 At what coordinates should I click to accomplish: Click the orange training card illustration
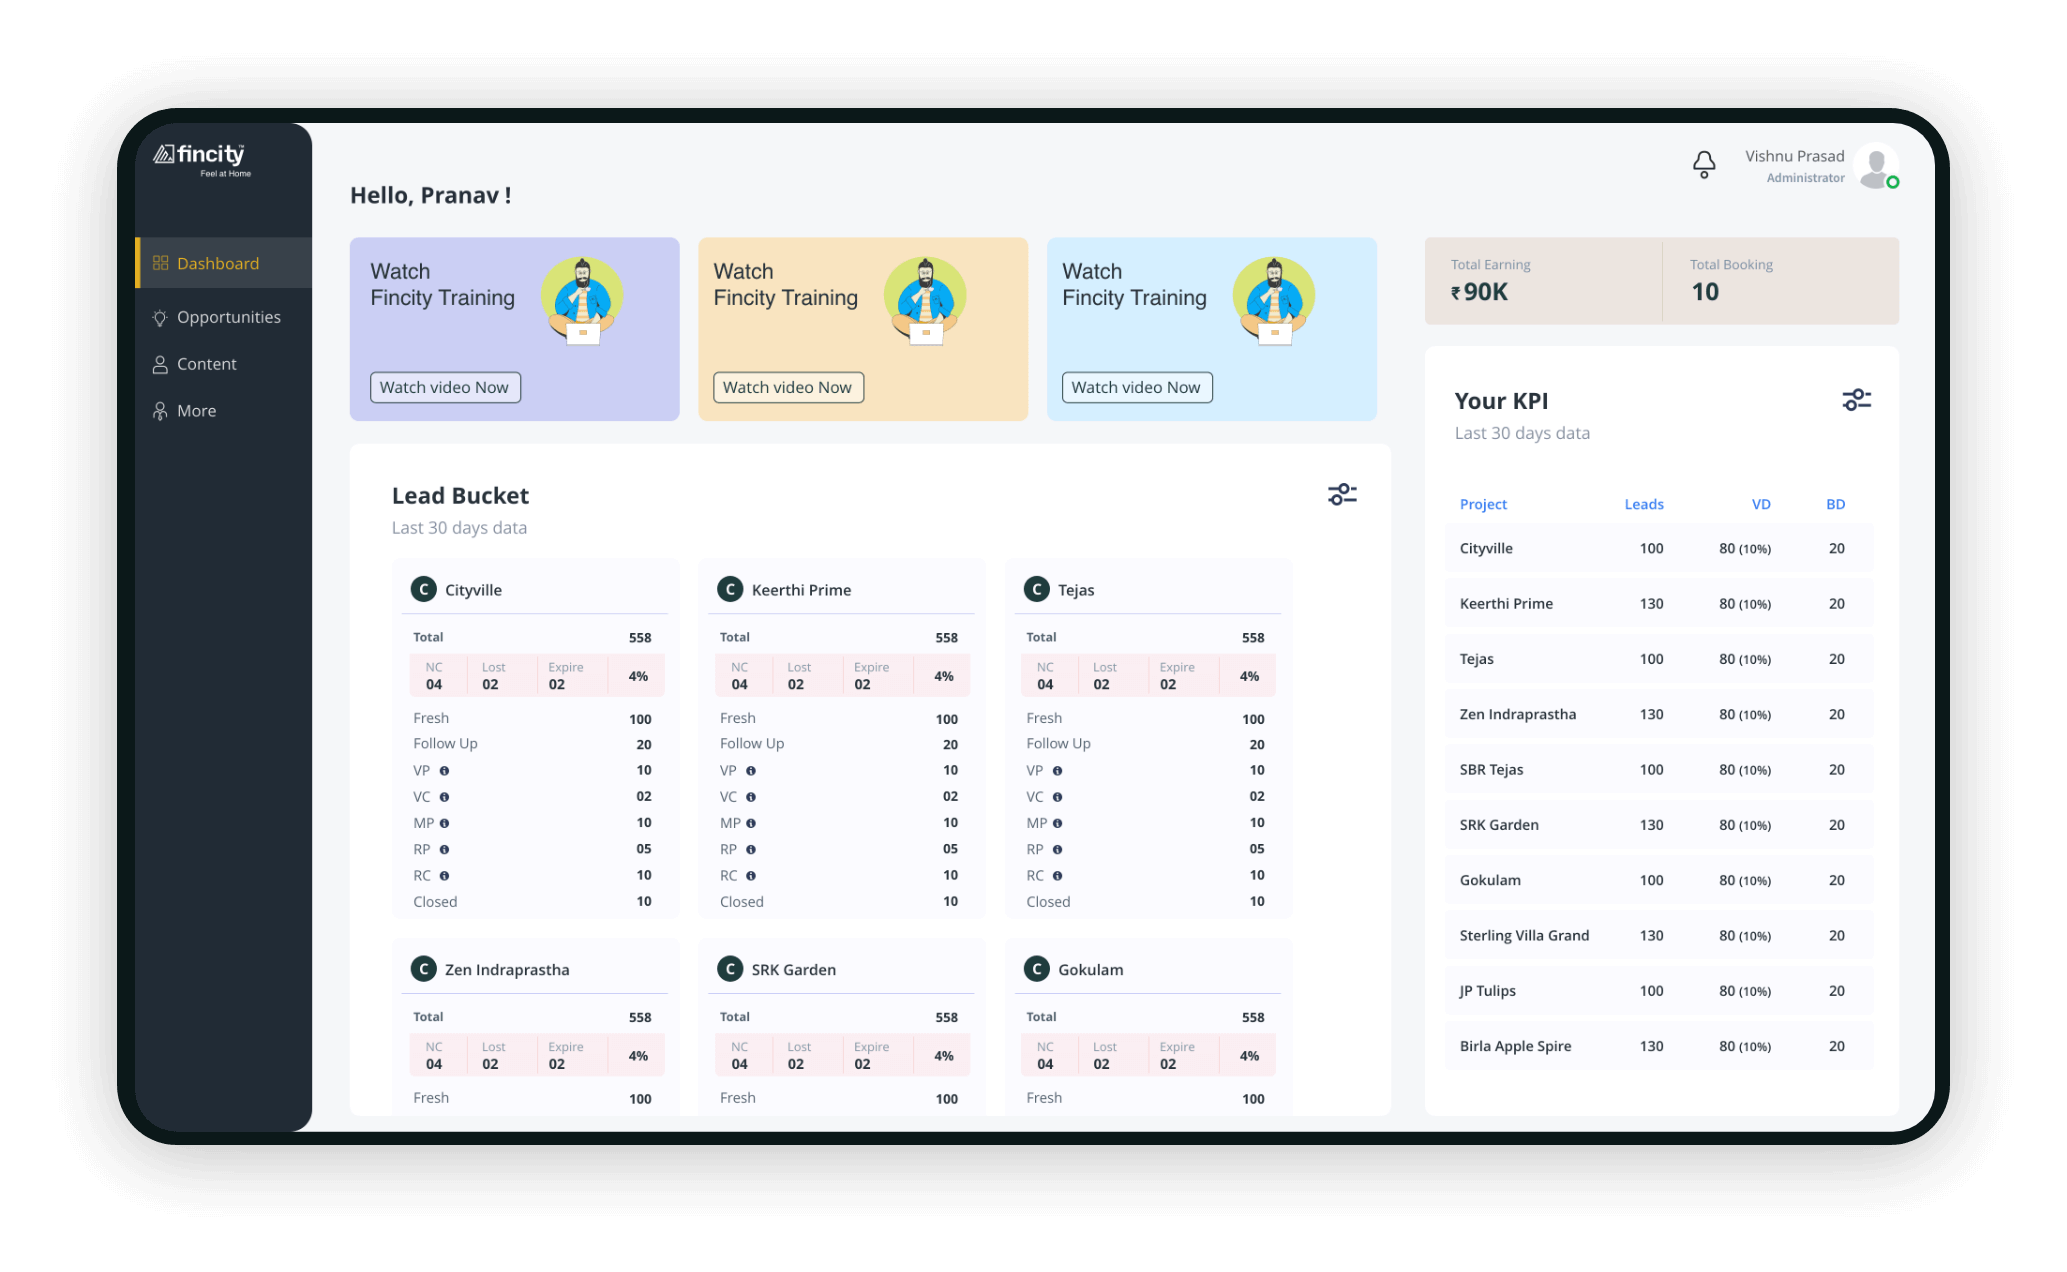point(925,300)
